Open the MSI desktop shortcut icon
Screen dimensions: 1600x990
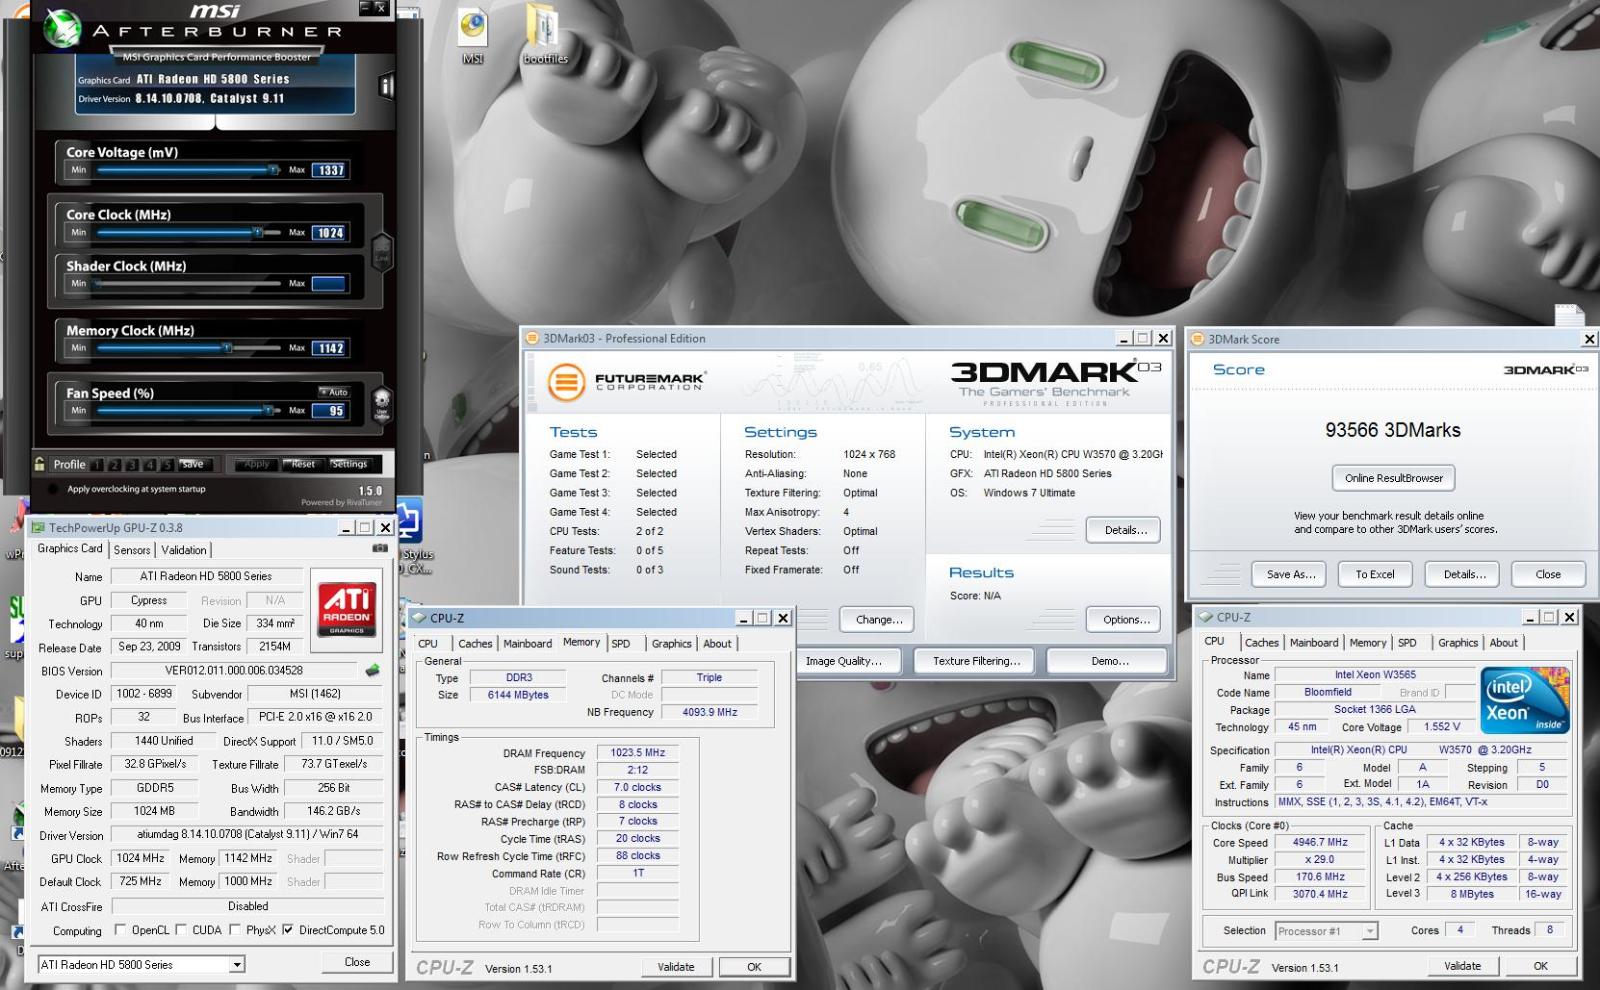point(473,37)
